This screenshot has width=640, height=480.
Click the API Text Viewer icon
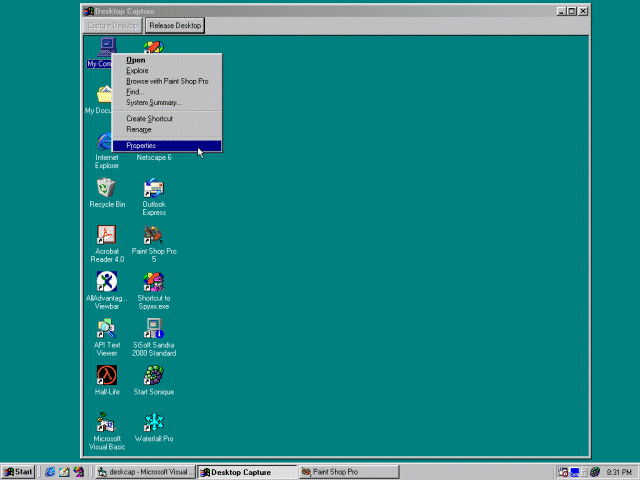click(107, 329)
